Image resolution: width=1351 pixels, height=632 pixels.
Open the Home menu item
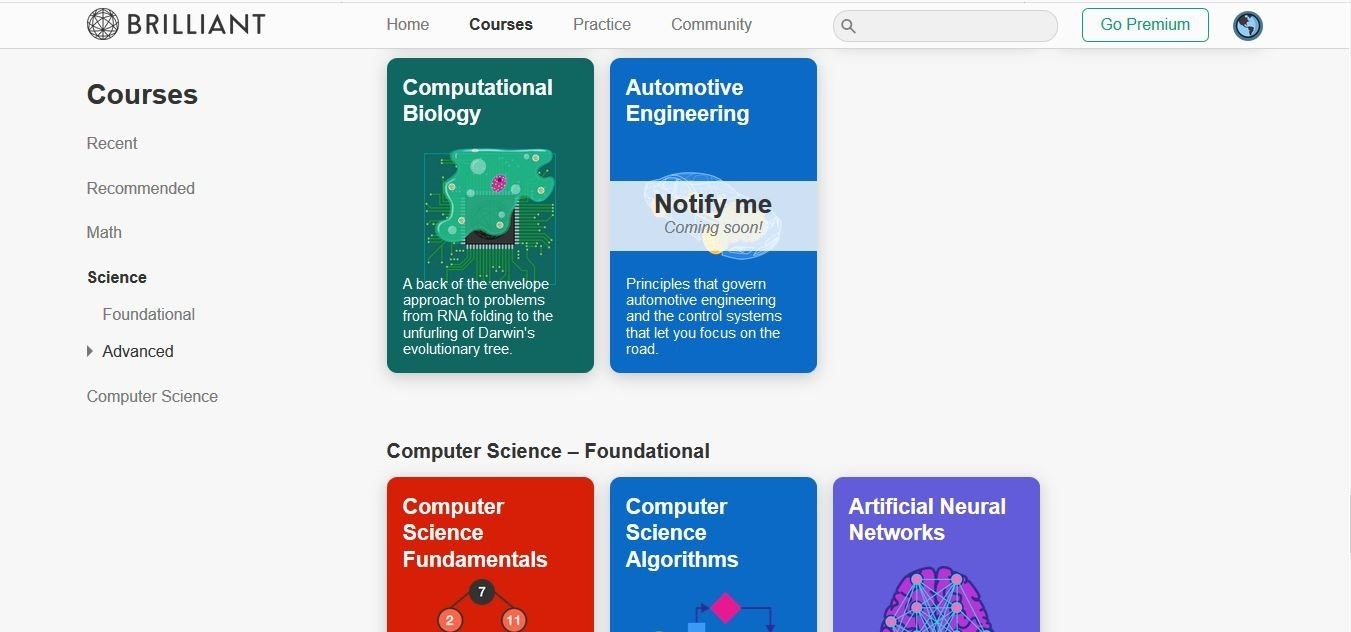pos(407,24)
